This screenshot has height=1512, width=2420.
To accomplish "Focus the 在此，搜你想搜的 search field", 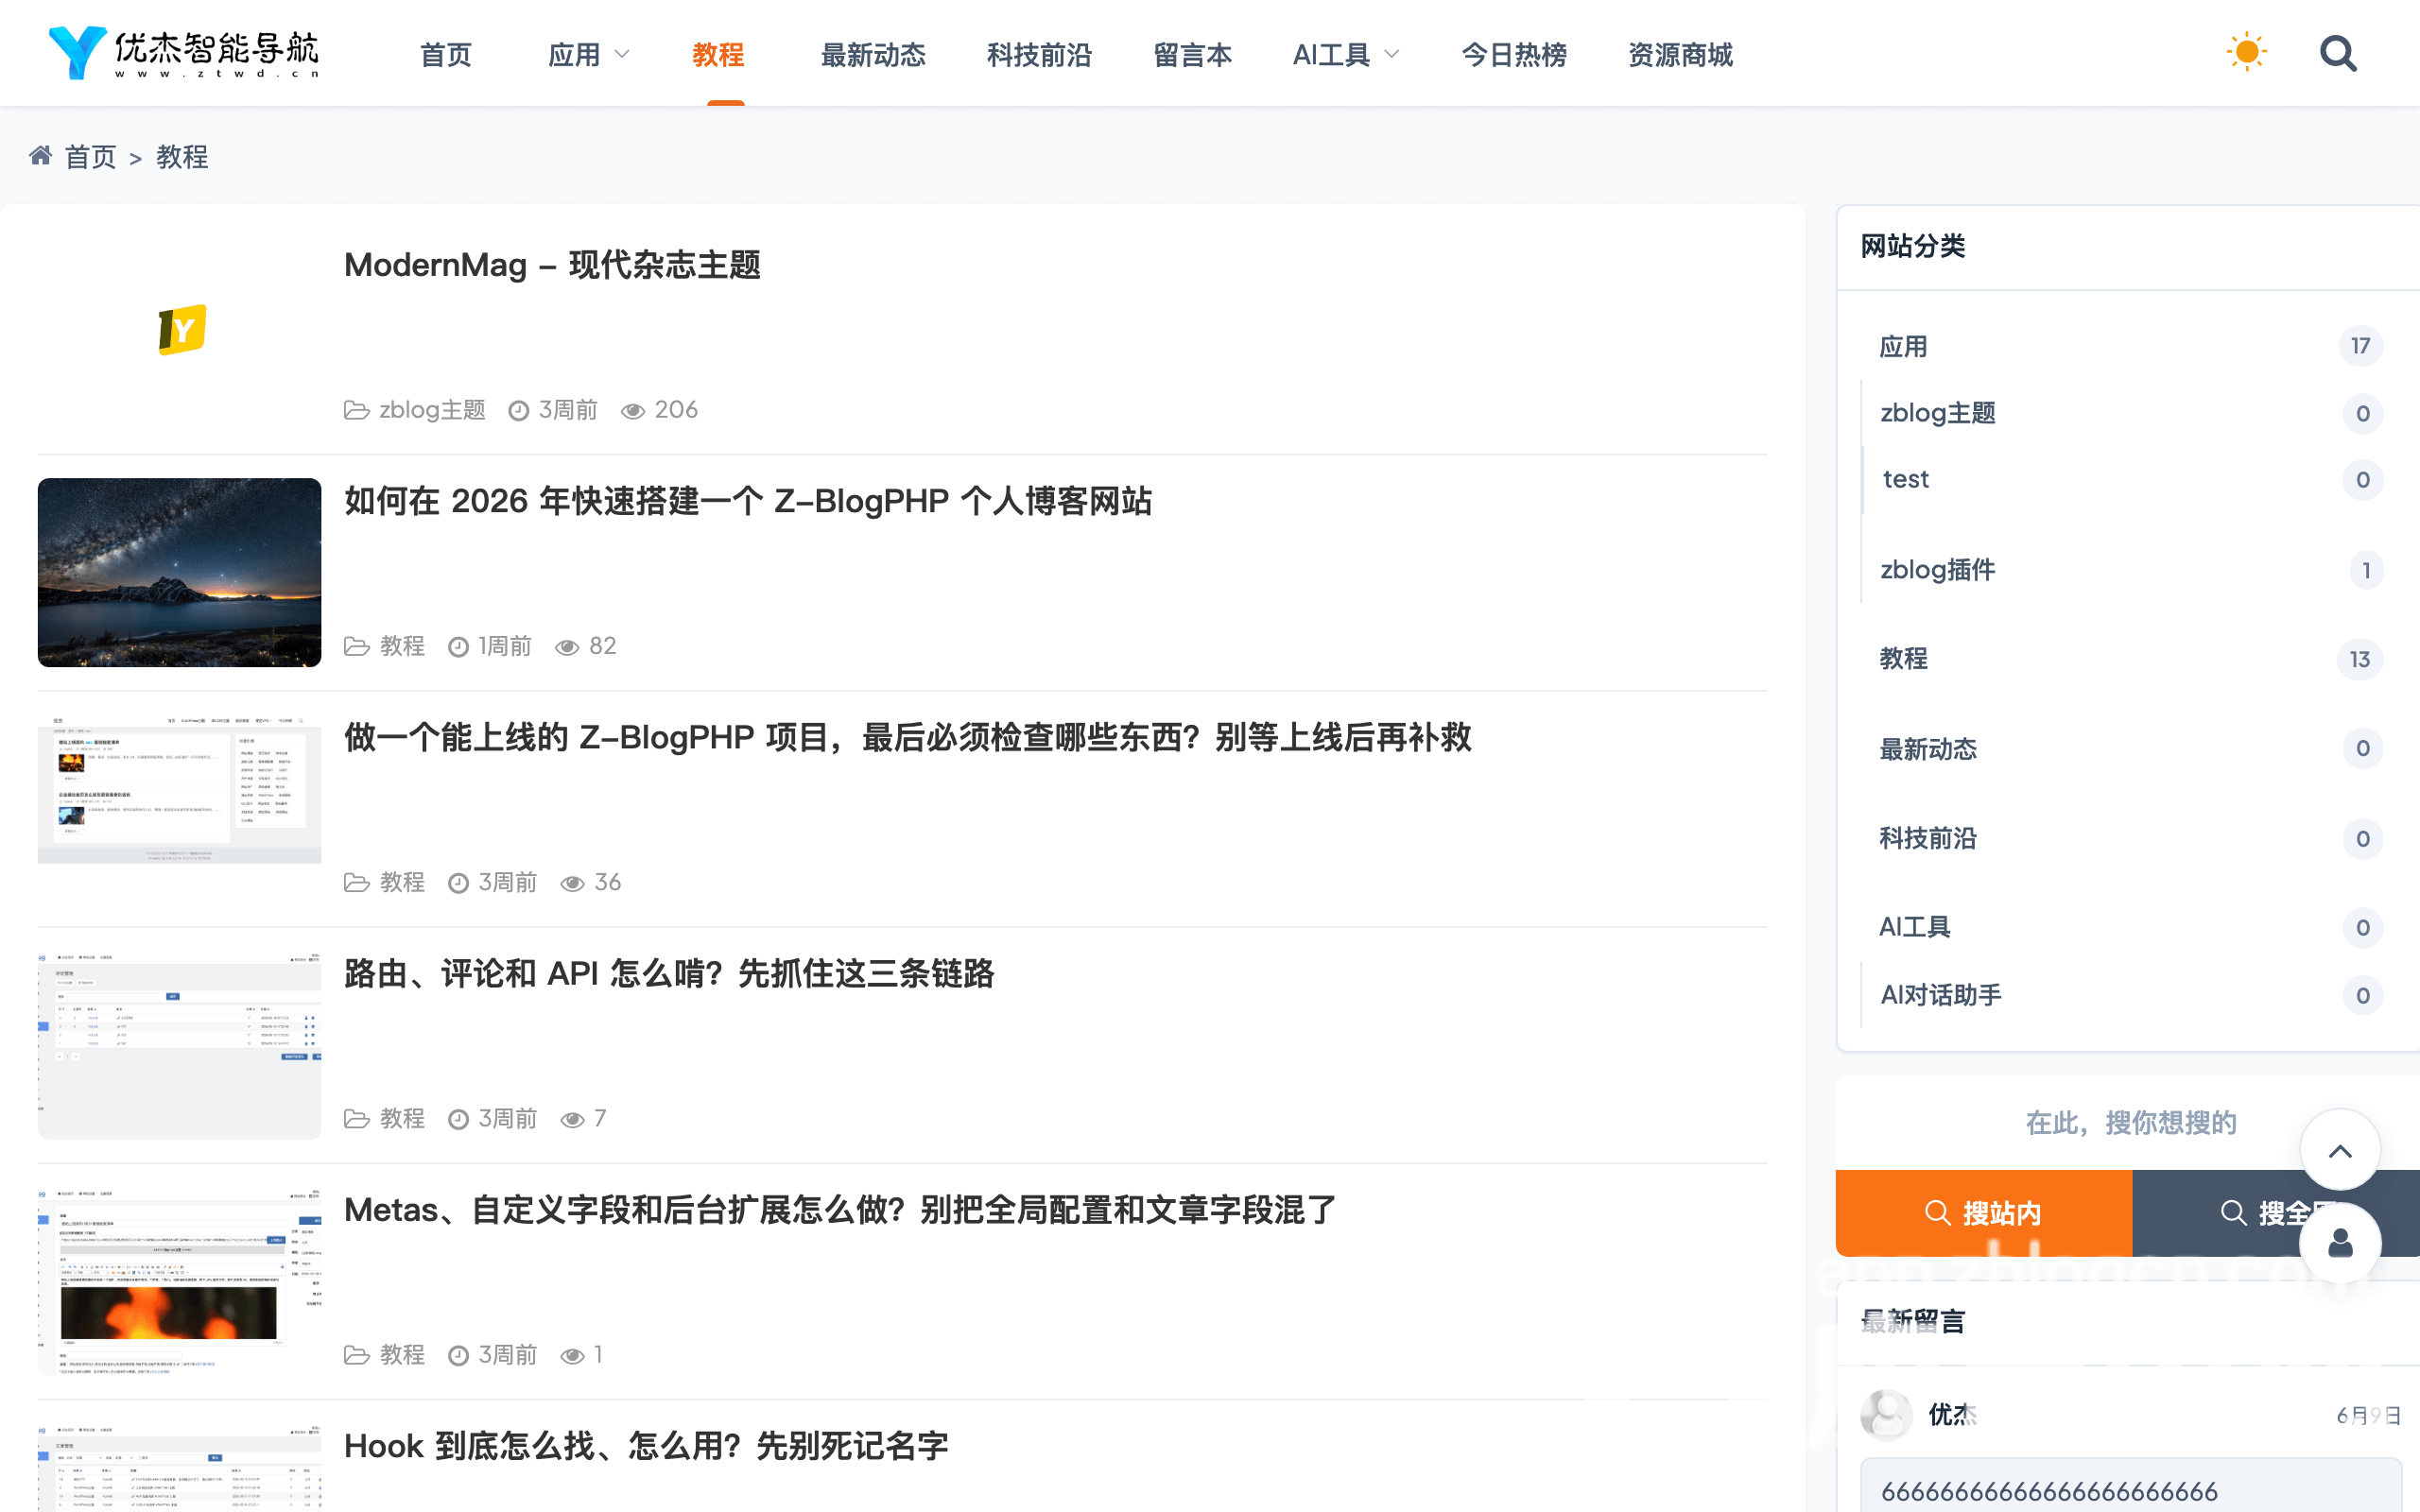I will [2130, 1123].
